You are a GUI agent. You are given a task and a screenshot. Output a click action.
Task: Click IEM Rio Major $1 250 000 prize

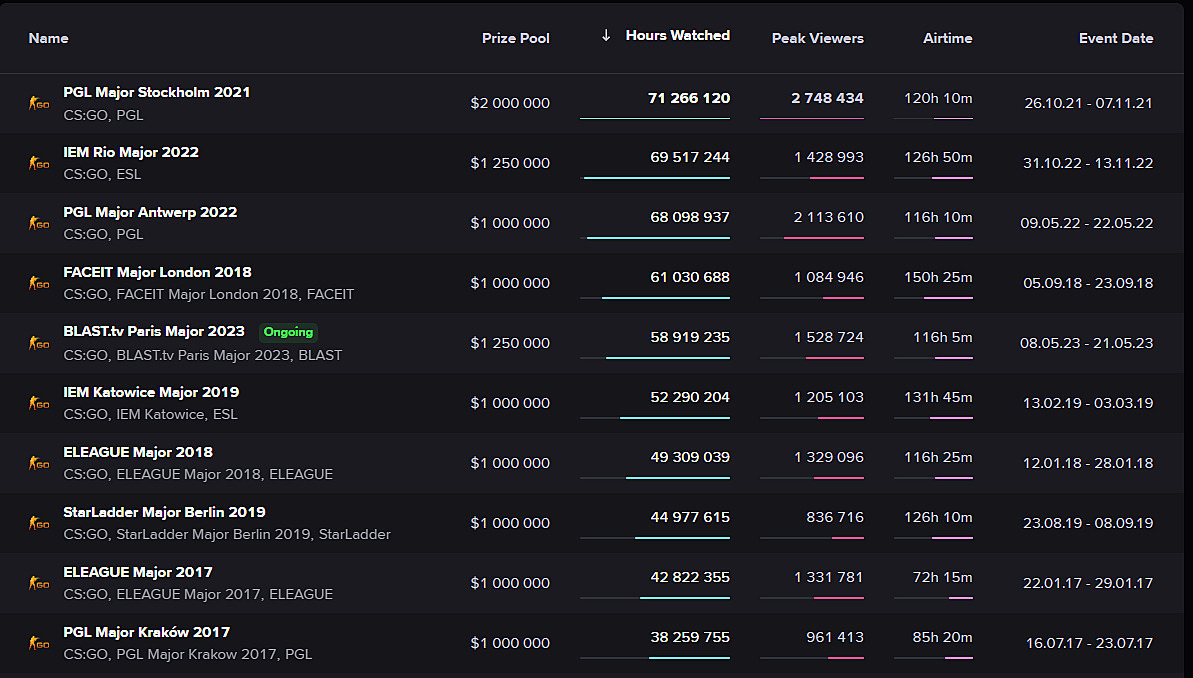pyautogui.click(x=510, y=163)
